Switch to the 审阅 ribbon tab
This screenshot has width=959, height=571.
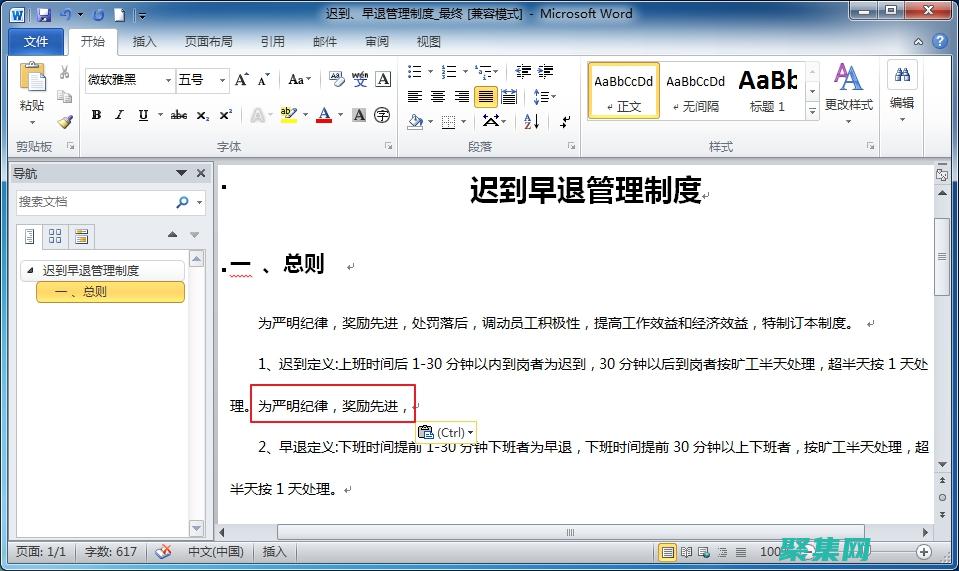(x=377, y=42)
